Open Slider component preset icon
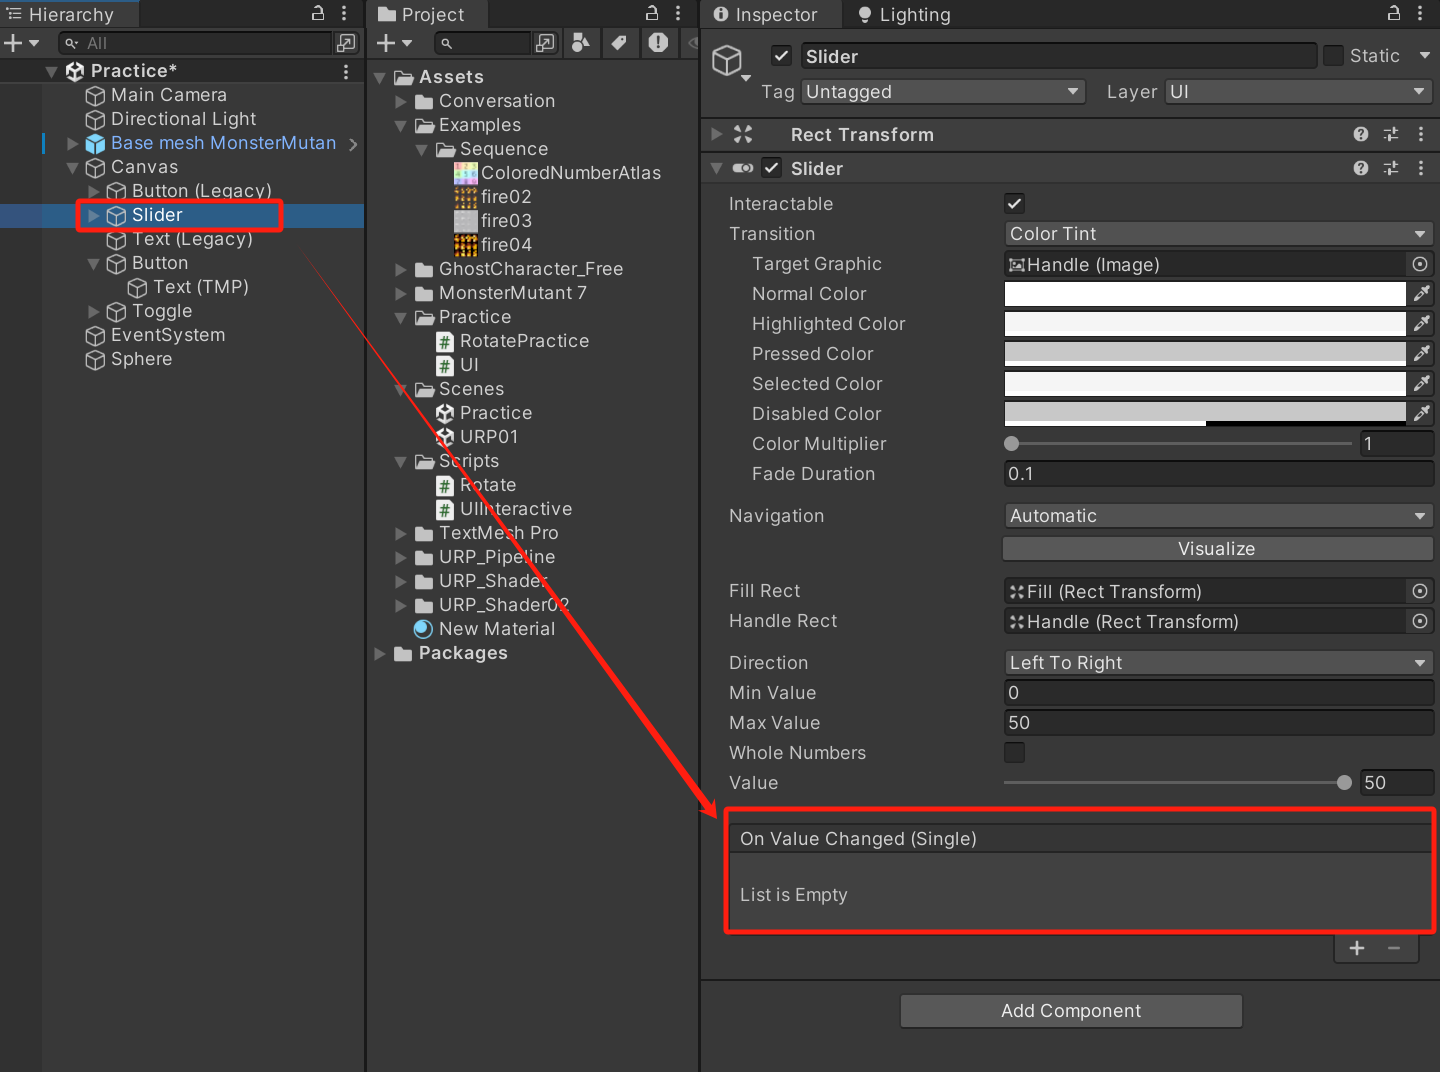 pyautogui.click(x=1391, y=168)
